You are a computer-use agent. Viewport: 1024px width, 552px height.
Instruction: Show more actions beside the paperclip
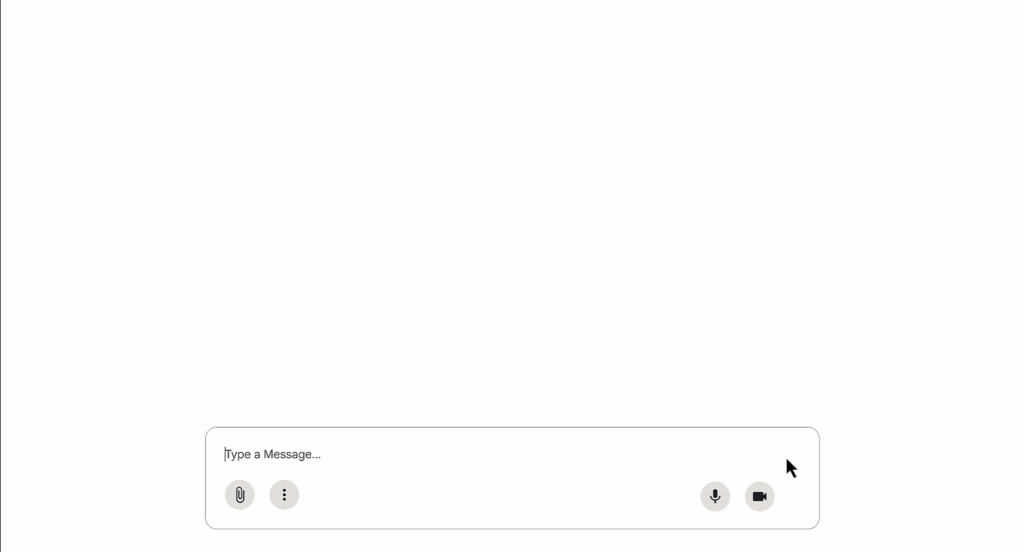click(284, 495)
